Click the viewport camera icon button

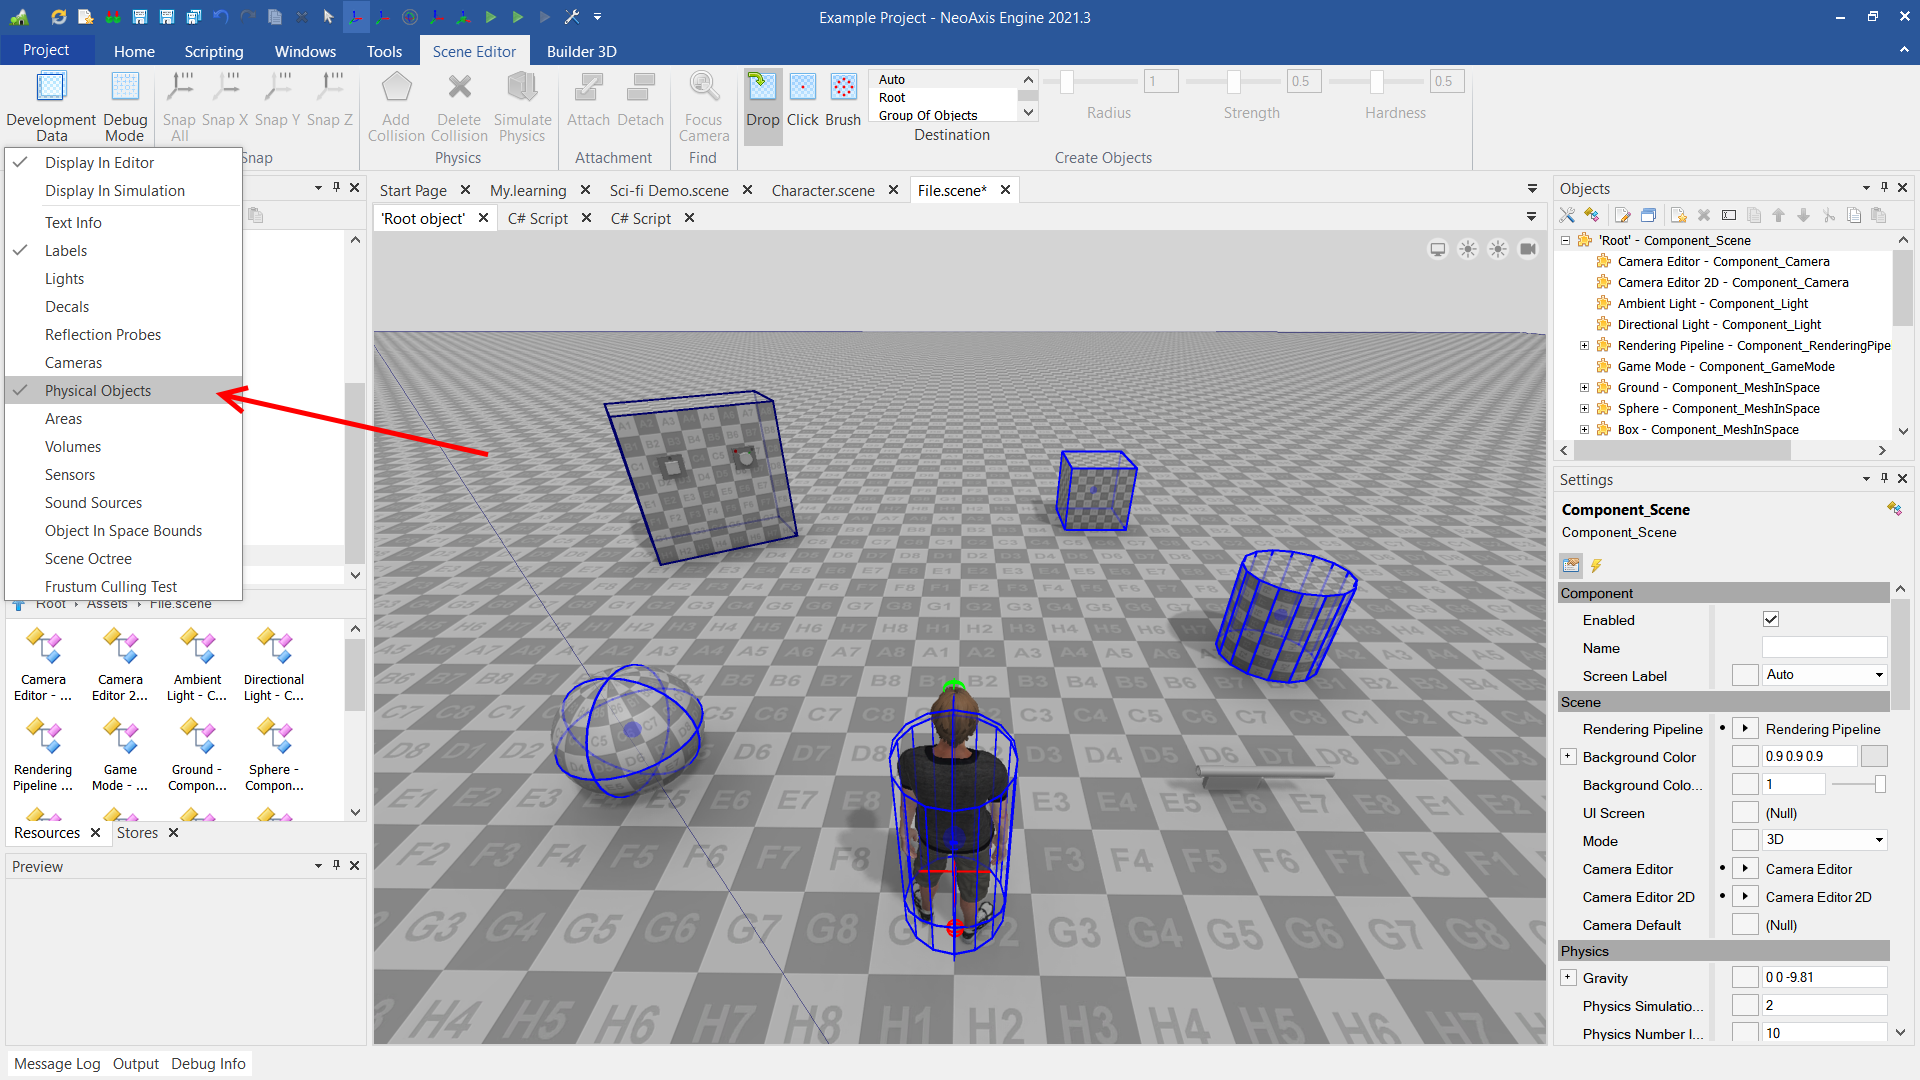pos(1528,249)
